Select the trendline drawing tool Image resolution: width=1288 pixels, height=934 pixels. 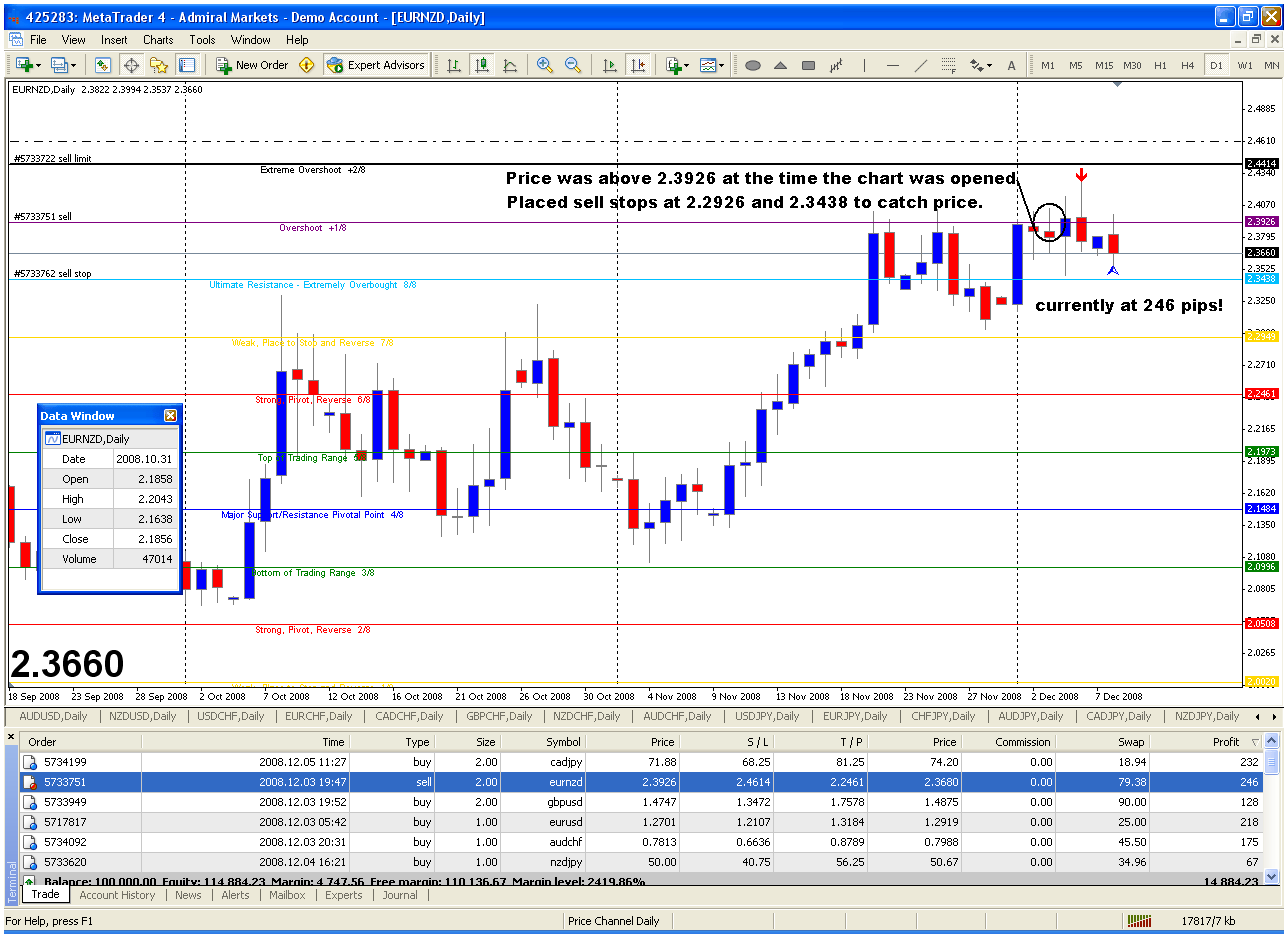(x=921, y=65)
